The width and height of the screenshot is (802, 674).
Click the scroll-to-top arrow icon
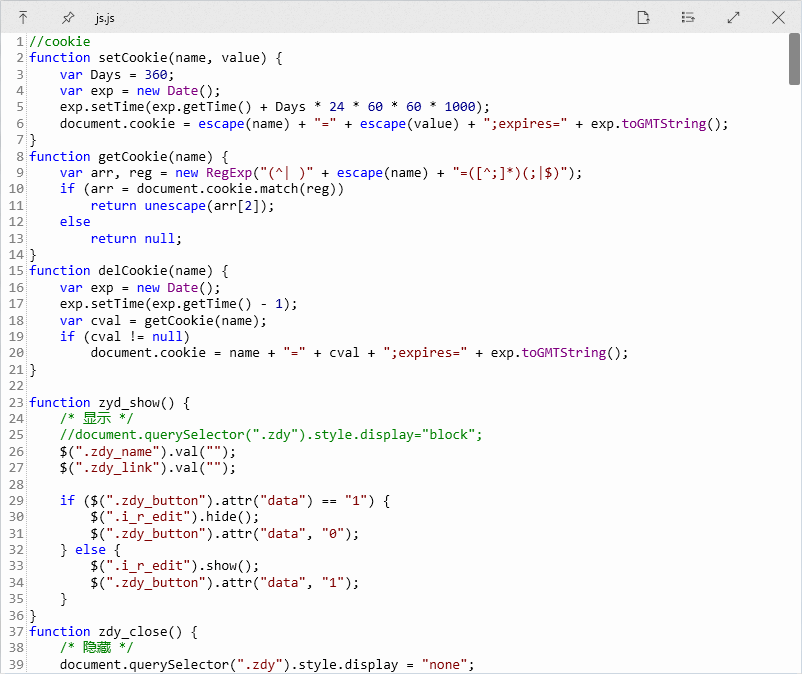point(23,18)
